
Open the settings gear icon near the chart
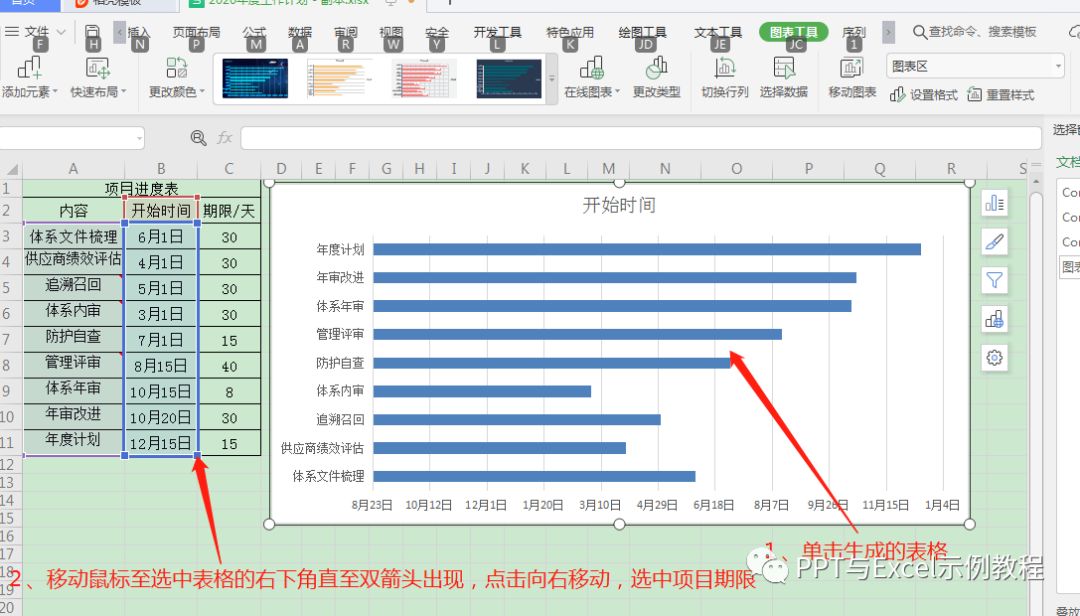point(994,357)
